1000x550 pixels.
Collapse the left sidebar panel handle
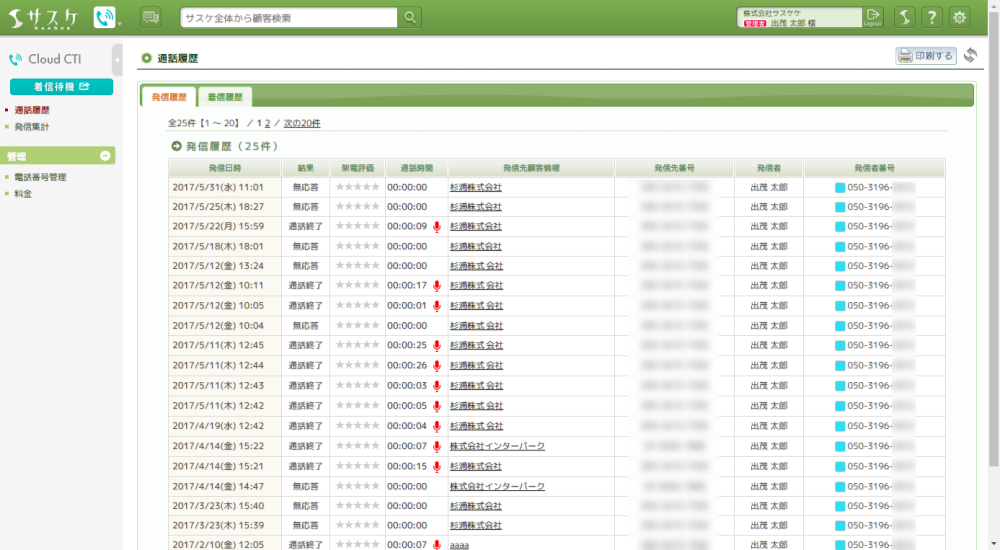[x=117, y=60]
